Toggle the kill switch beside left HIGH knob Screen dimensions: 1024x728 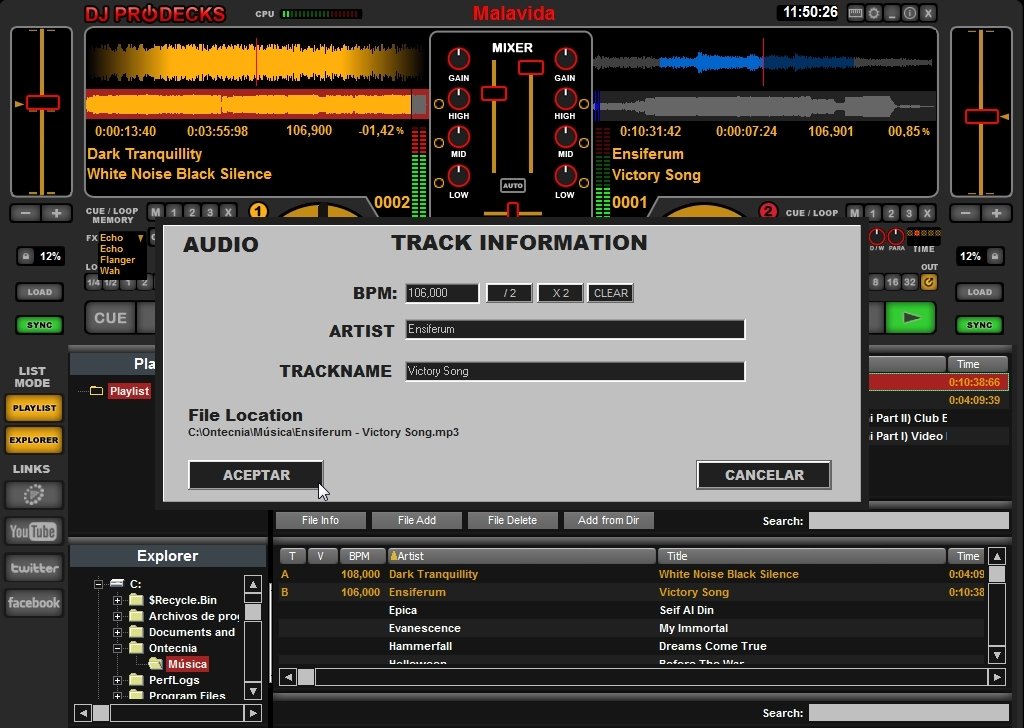(439, 104)
